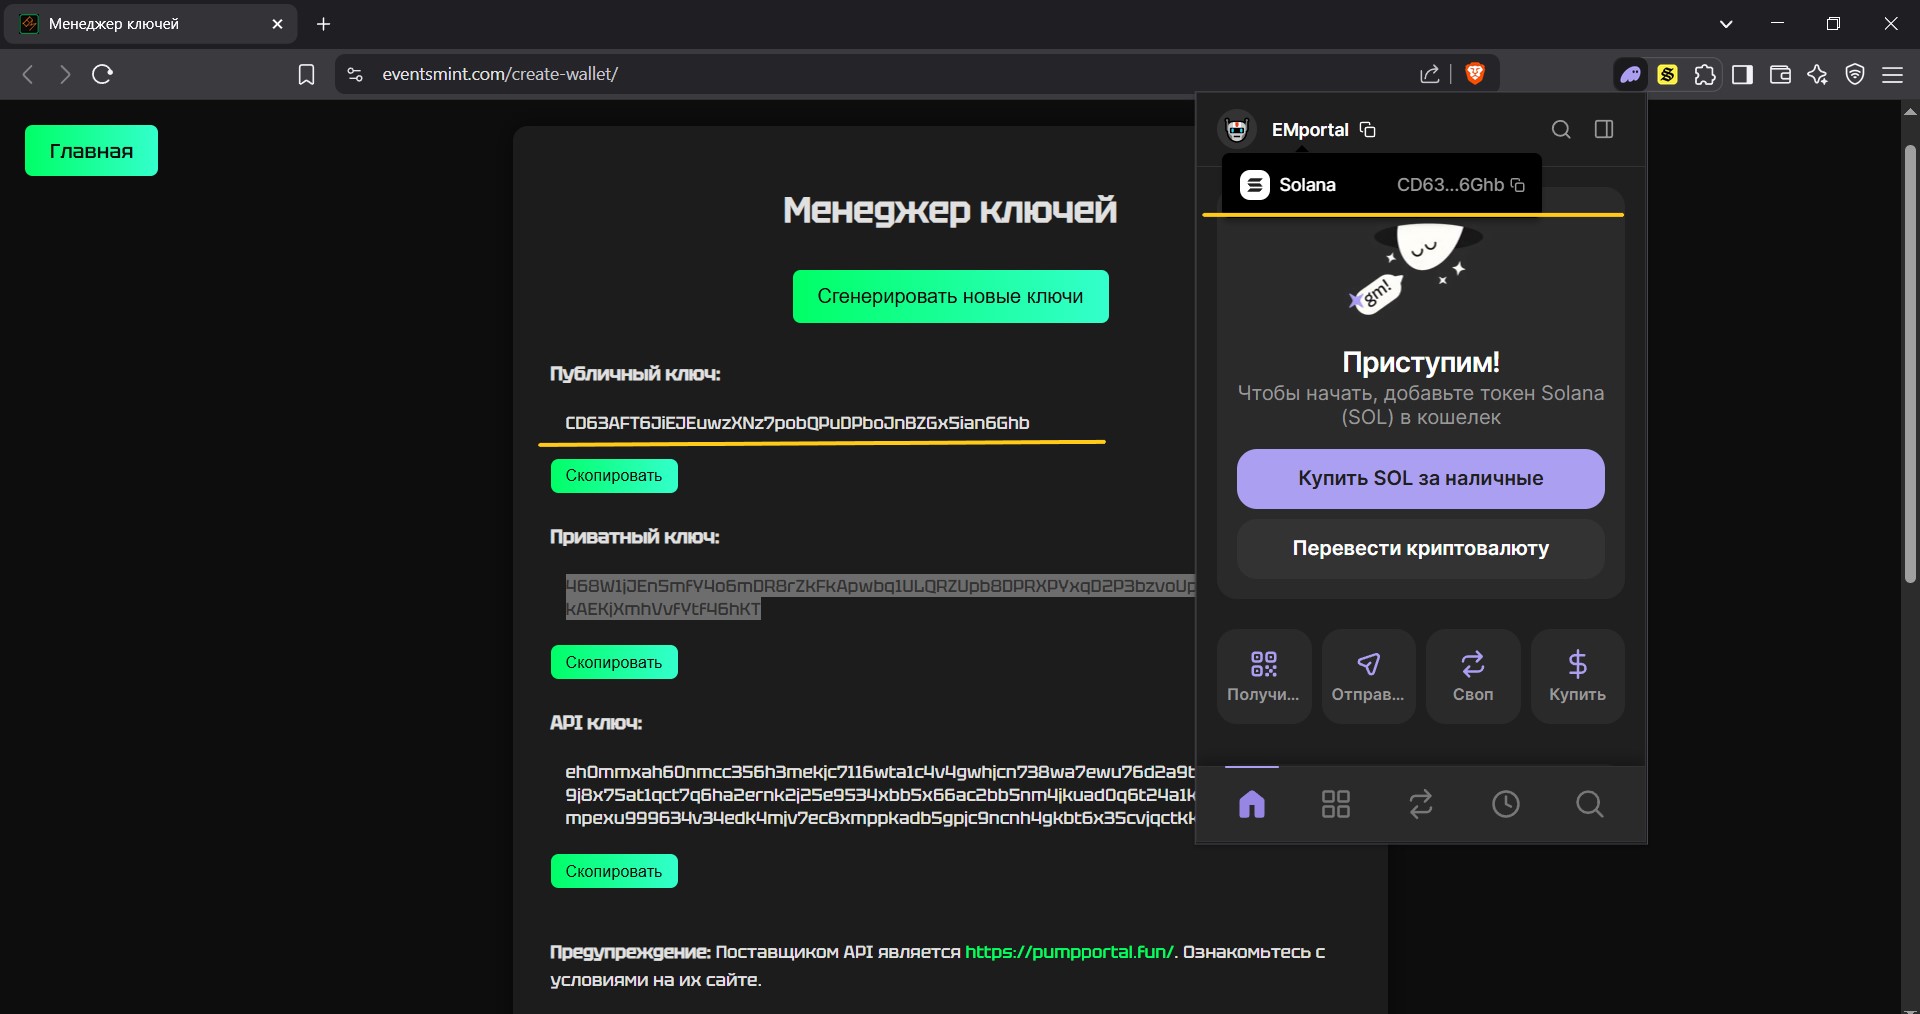Click the Buy dollar sign tile
Screen dimensions: 1920x1014
pos(1577,676)
